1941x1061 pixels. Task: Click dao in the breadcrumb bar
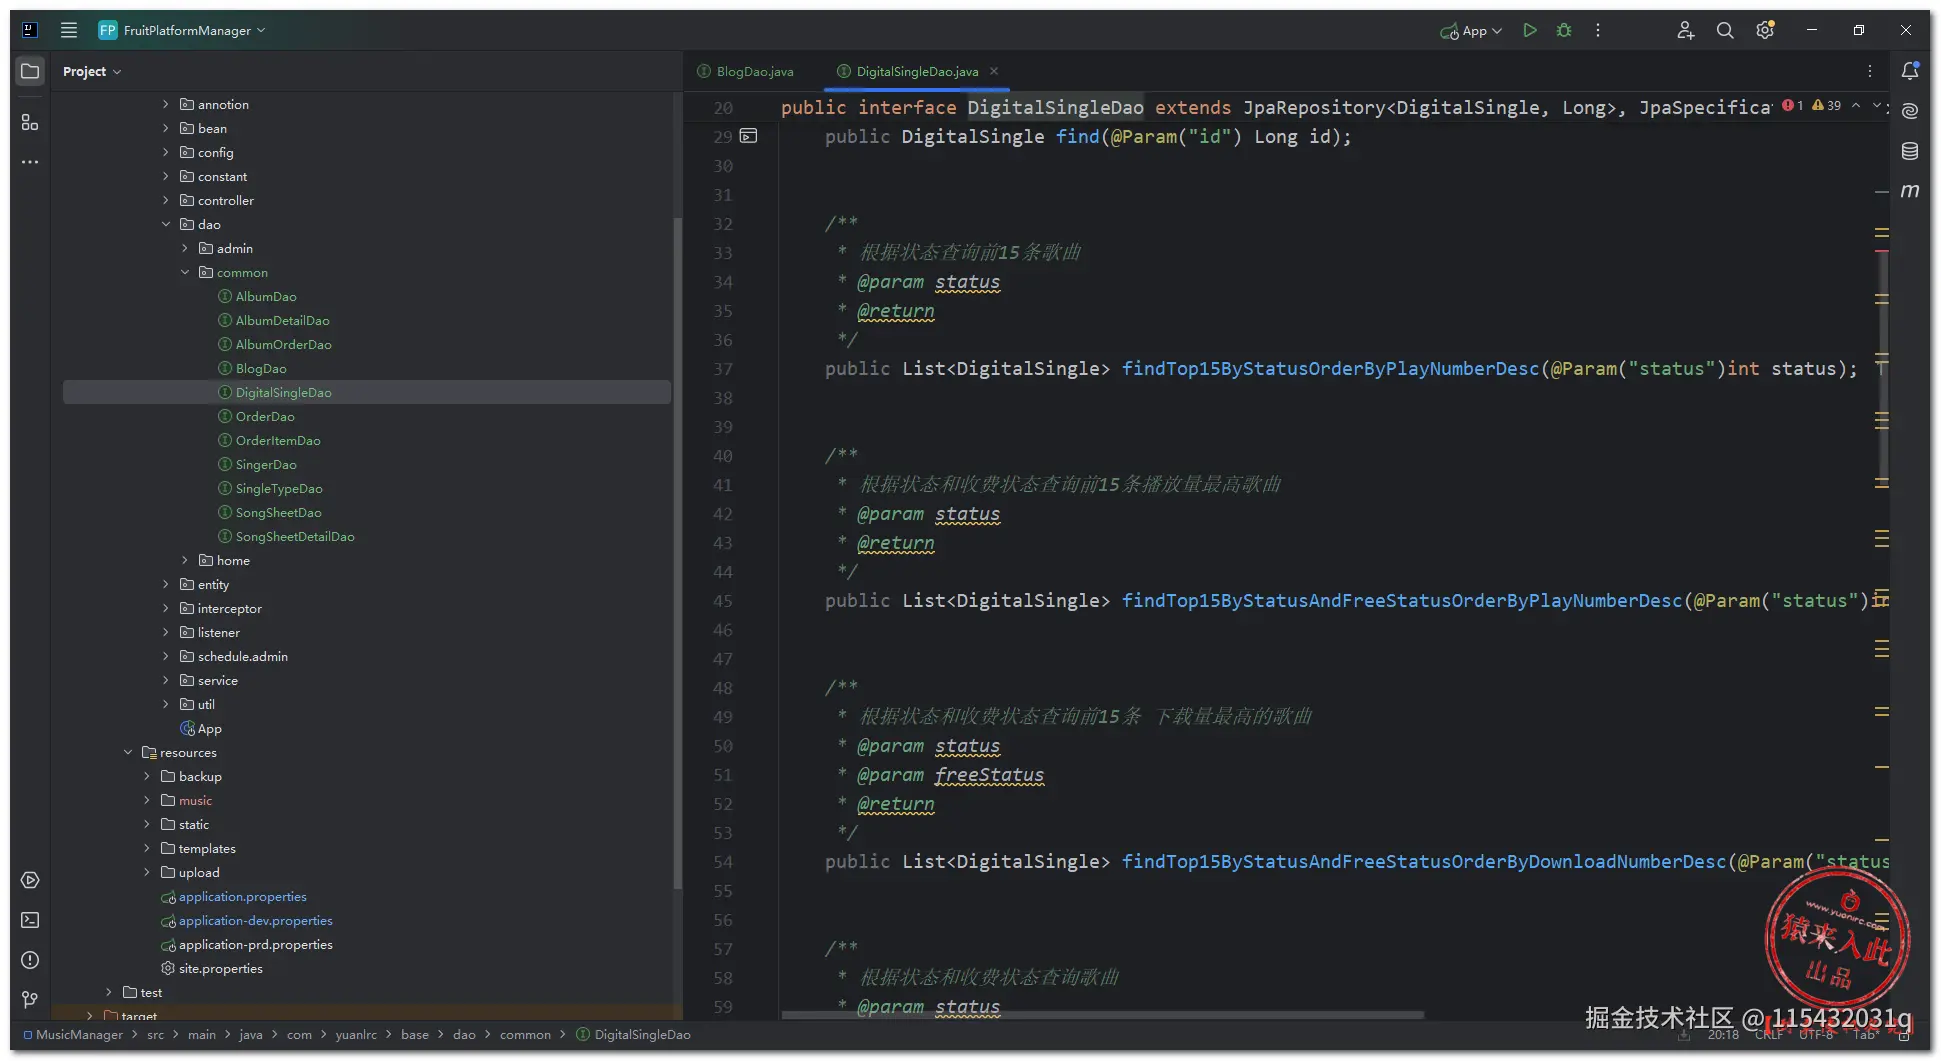click(x=464, y=1034)
